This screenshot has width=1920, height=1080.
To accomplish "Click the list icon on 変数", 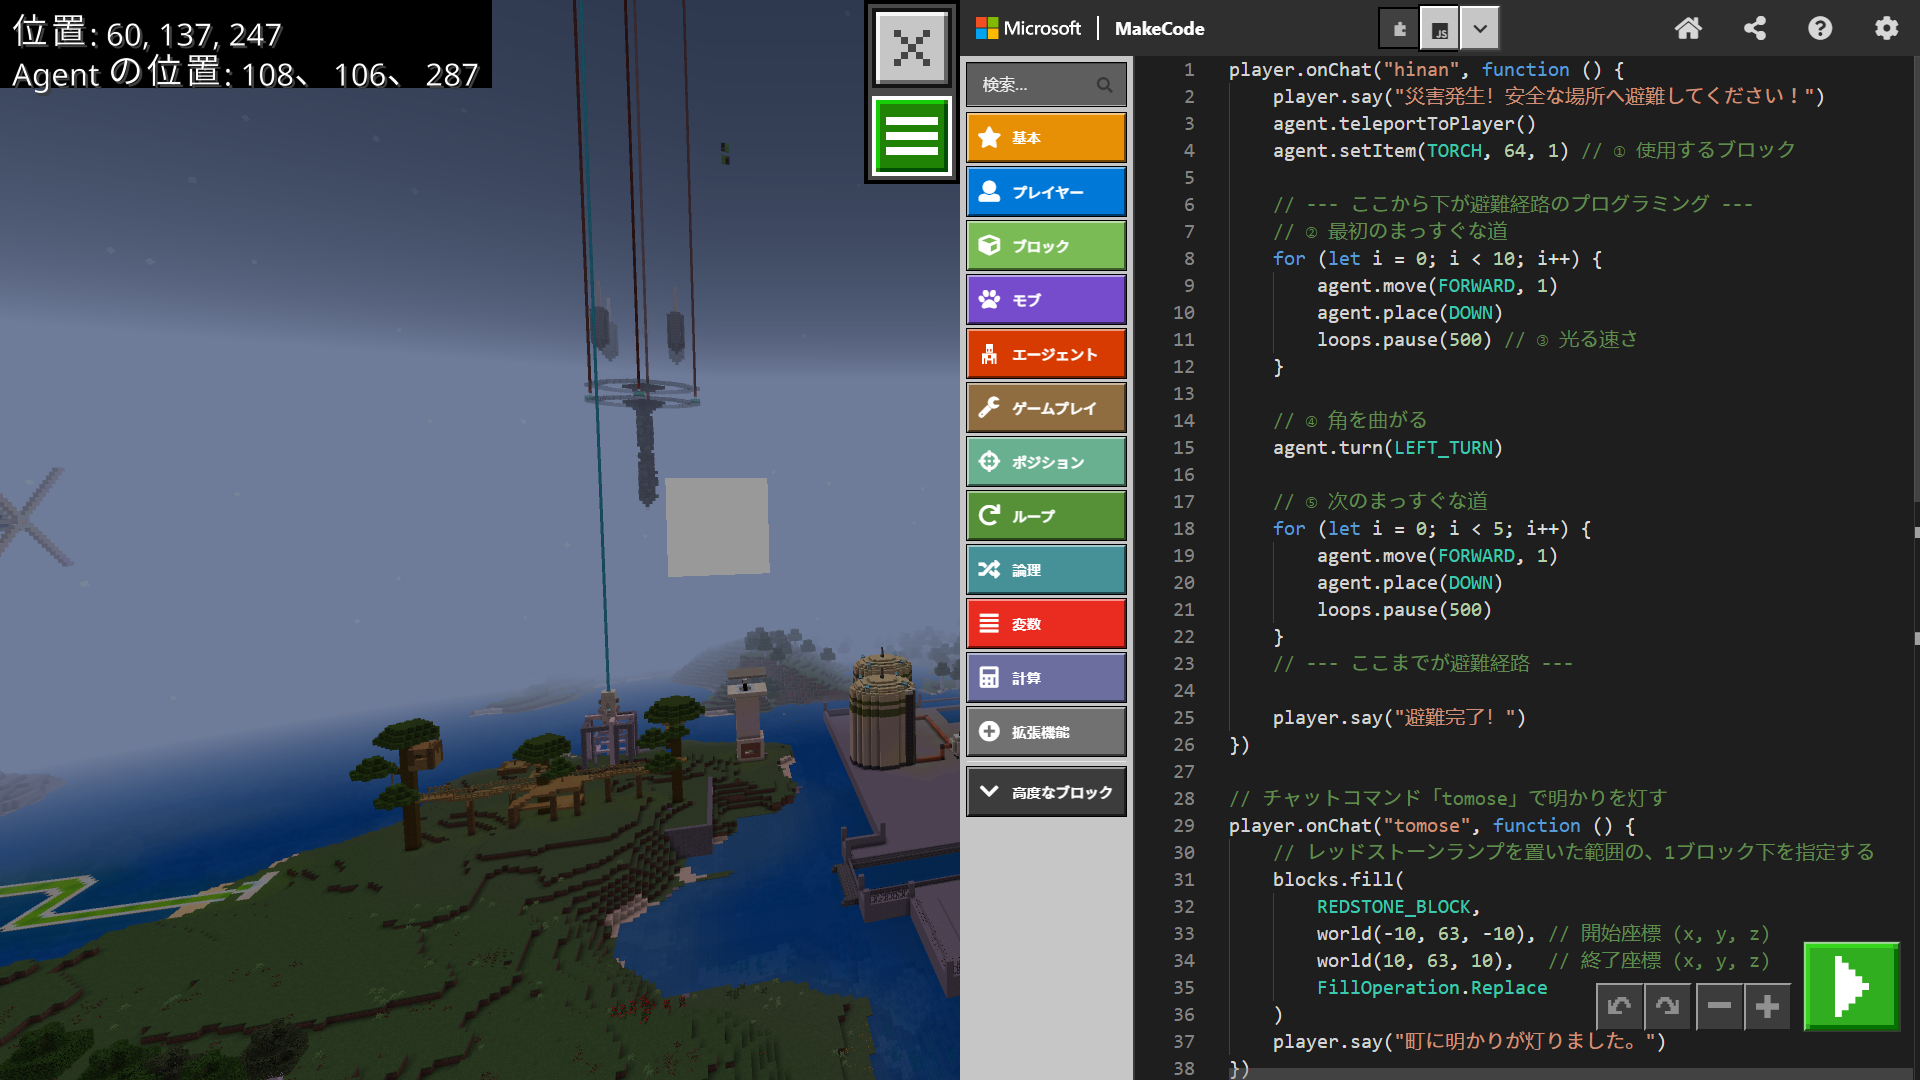I will (989, 623).
